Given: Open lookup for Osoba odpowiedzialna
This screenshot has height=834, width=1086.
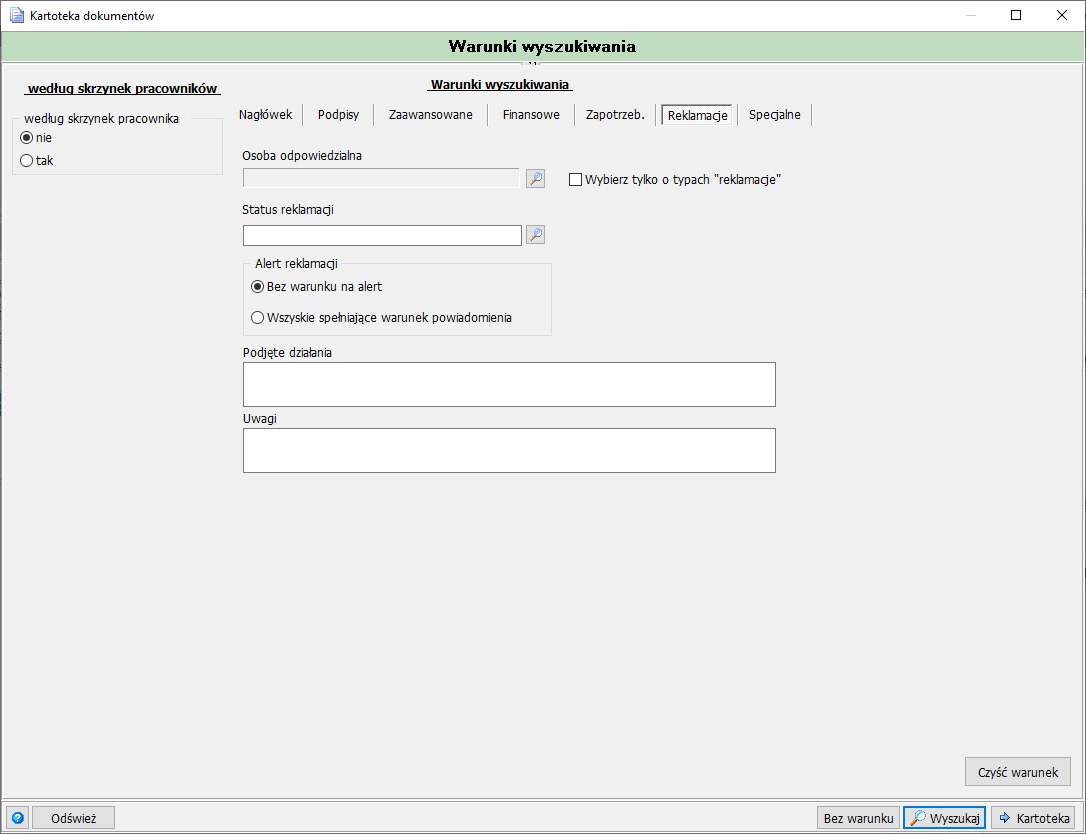Looking at the screenshot, I should pos(535,179).
